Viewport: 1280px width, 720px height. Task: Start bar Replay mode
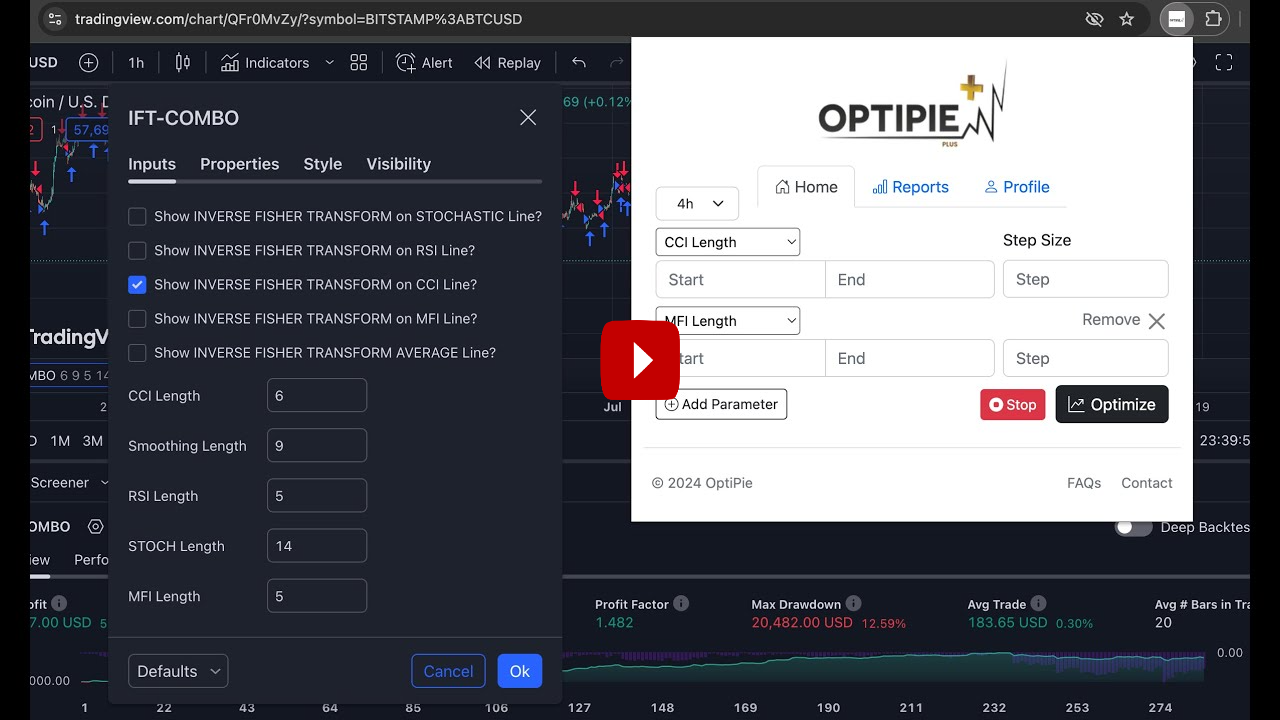pyautogui.click(x=508, y=62)
